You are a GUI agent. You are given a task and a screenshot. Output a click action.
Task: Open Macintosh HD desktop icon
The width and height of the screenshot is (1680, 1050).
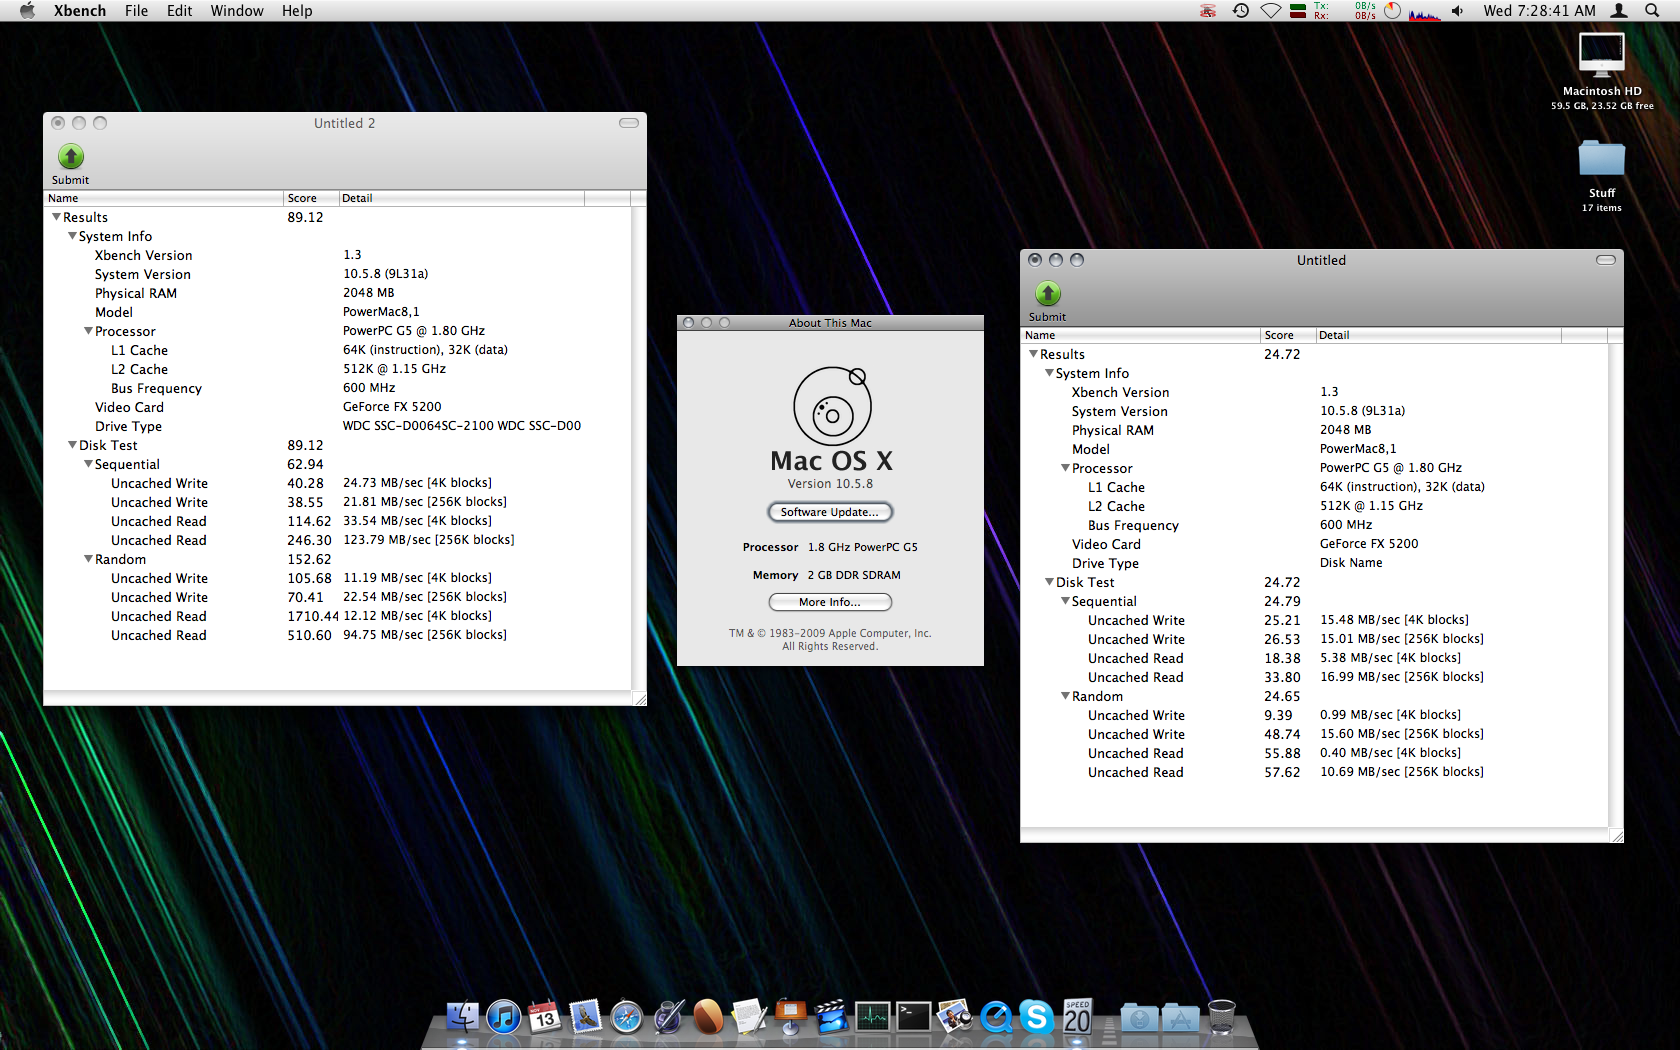1601,55
